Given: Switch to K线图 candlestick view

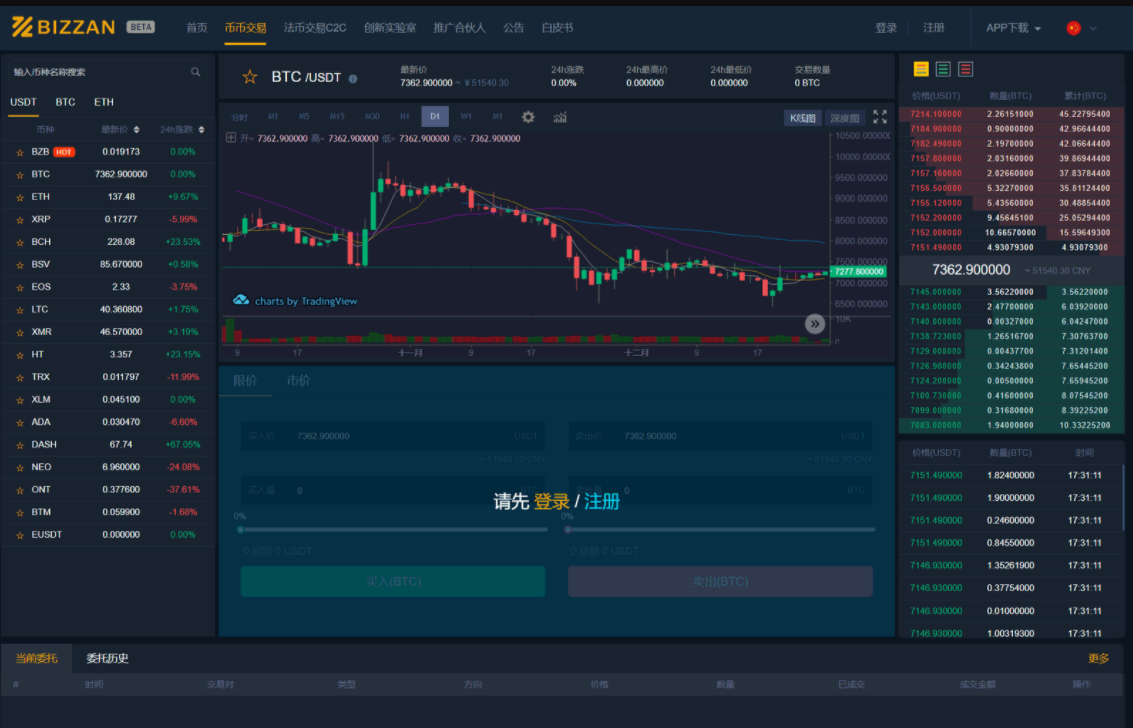Looking at the screenshot, I should point(802,117).
